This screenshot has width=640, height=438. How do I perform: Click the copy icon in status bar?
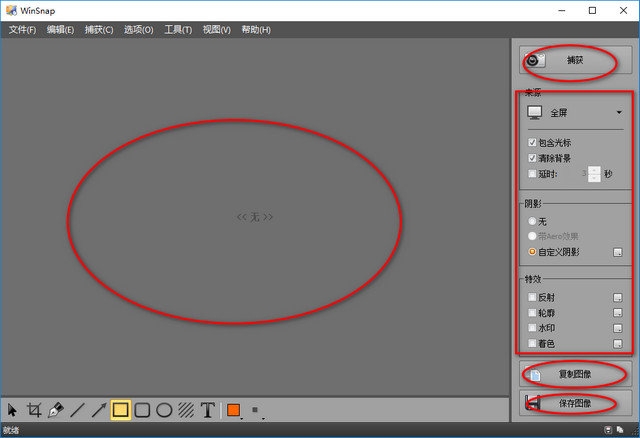coord(620,430)
